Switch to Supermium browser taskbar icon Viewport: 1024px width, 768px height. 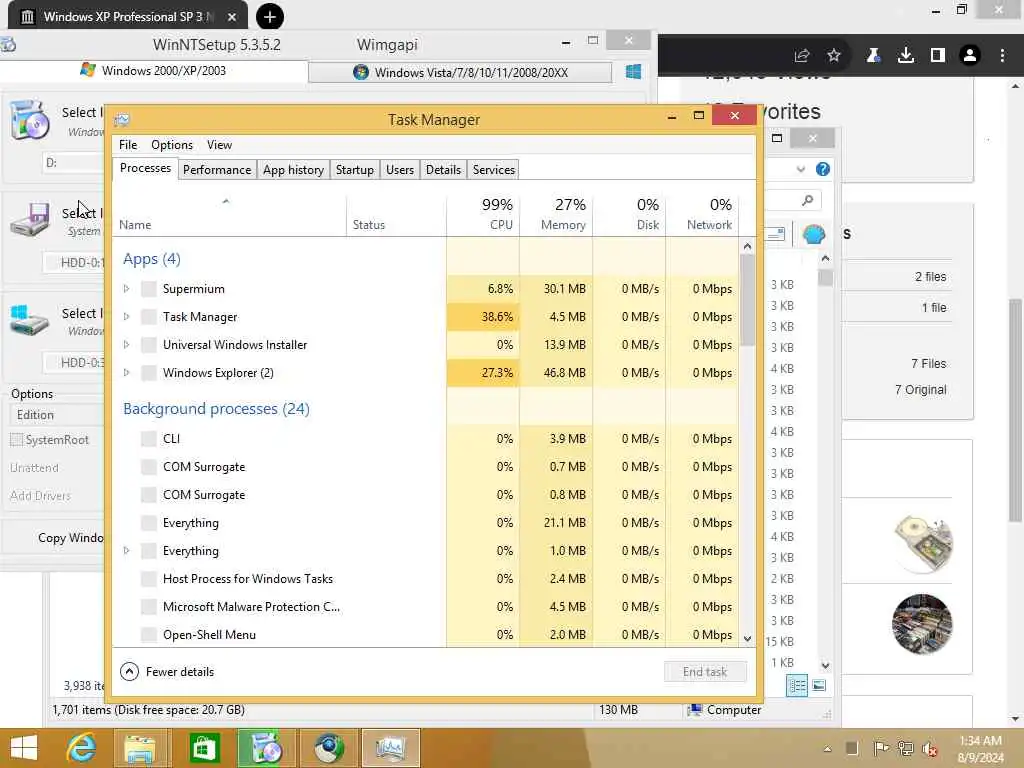point(328,748)
